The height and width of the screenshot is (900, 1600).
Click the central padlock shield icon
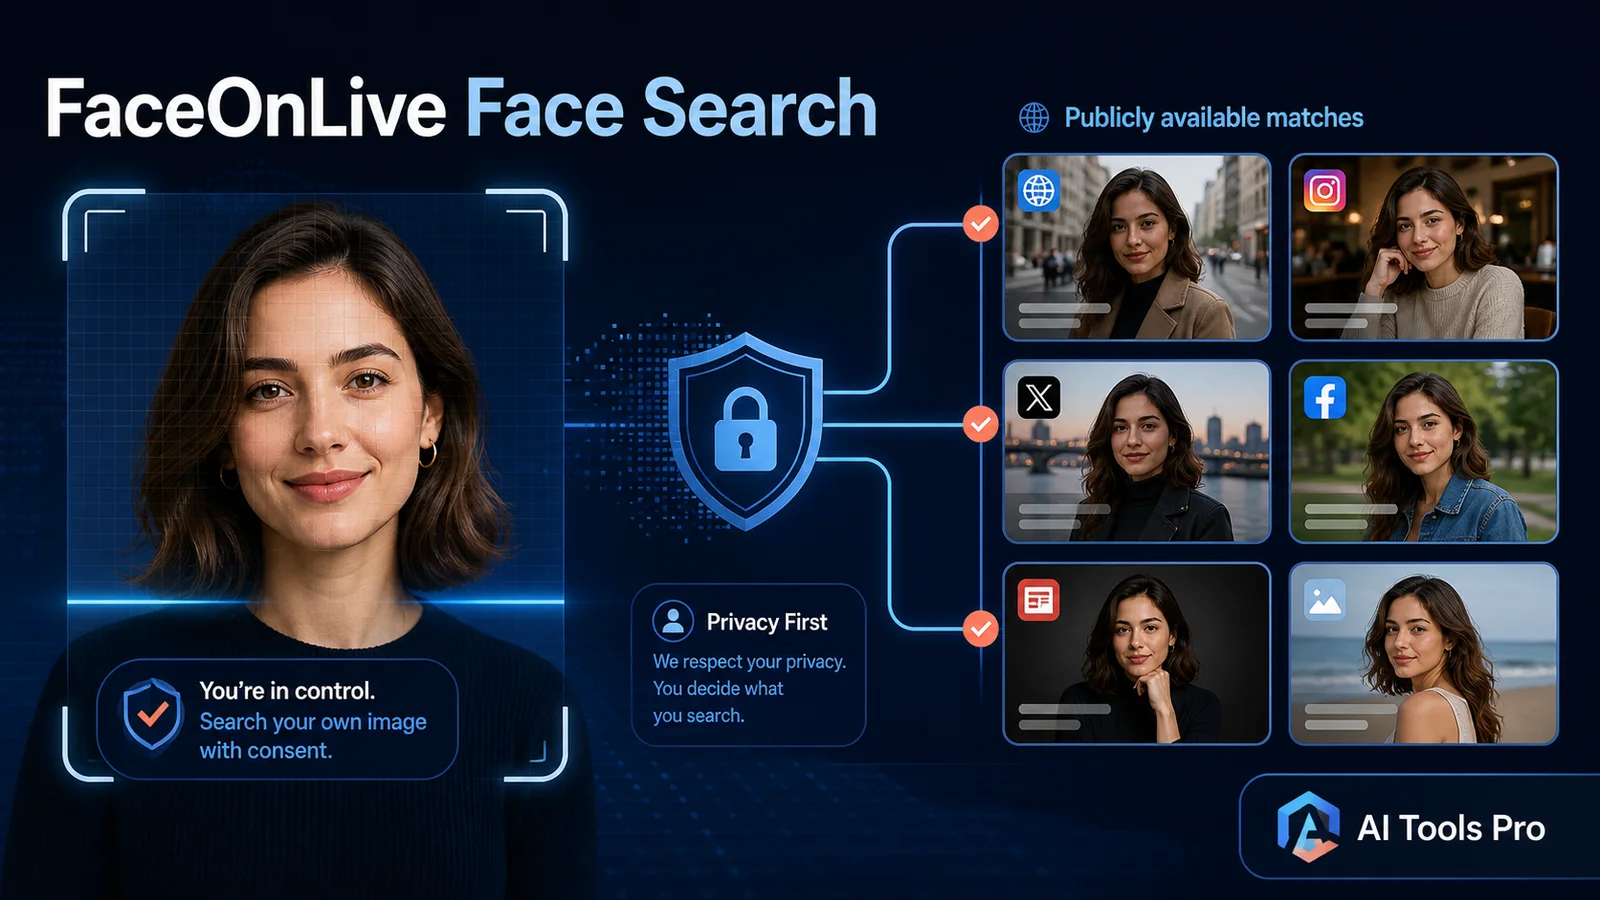[x=745, y=431]
